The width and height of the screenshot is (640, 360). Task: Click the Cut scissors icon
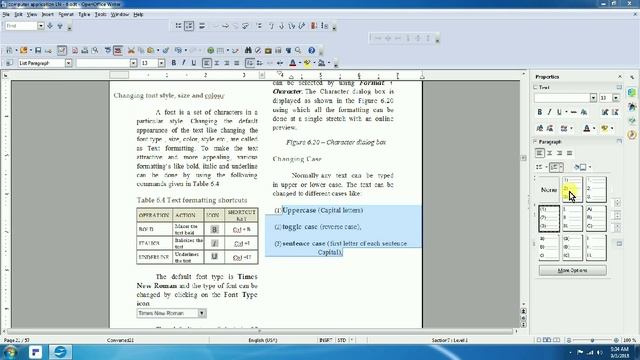[131, 50]
